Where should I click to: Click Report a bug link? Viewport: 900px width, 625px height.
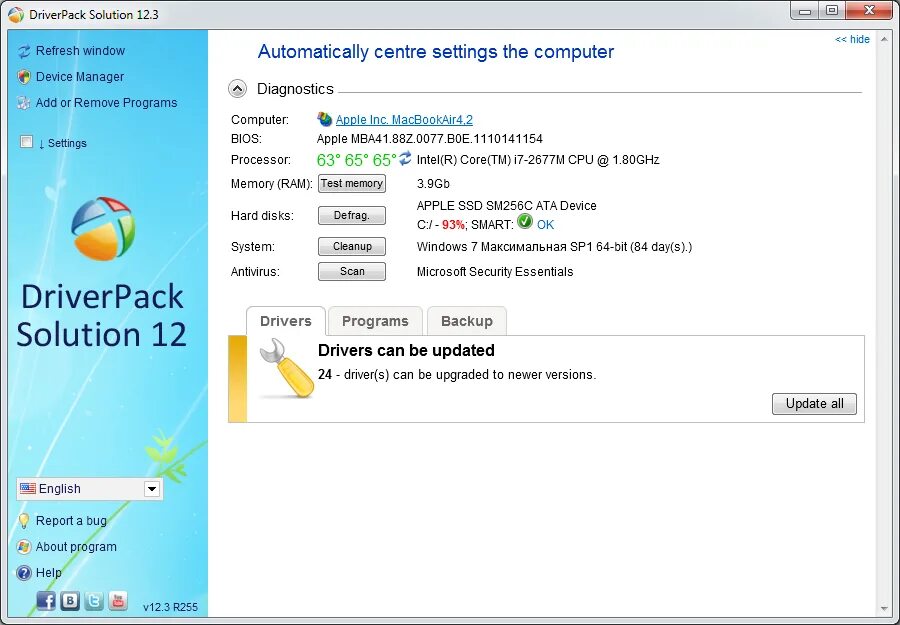71,521
